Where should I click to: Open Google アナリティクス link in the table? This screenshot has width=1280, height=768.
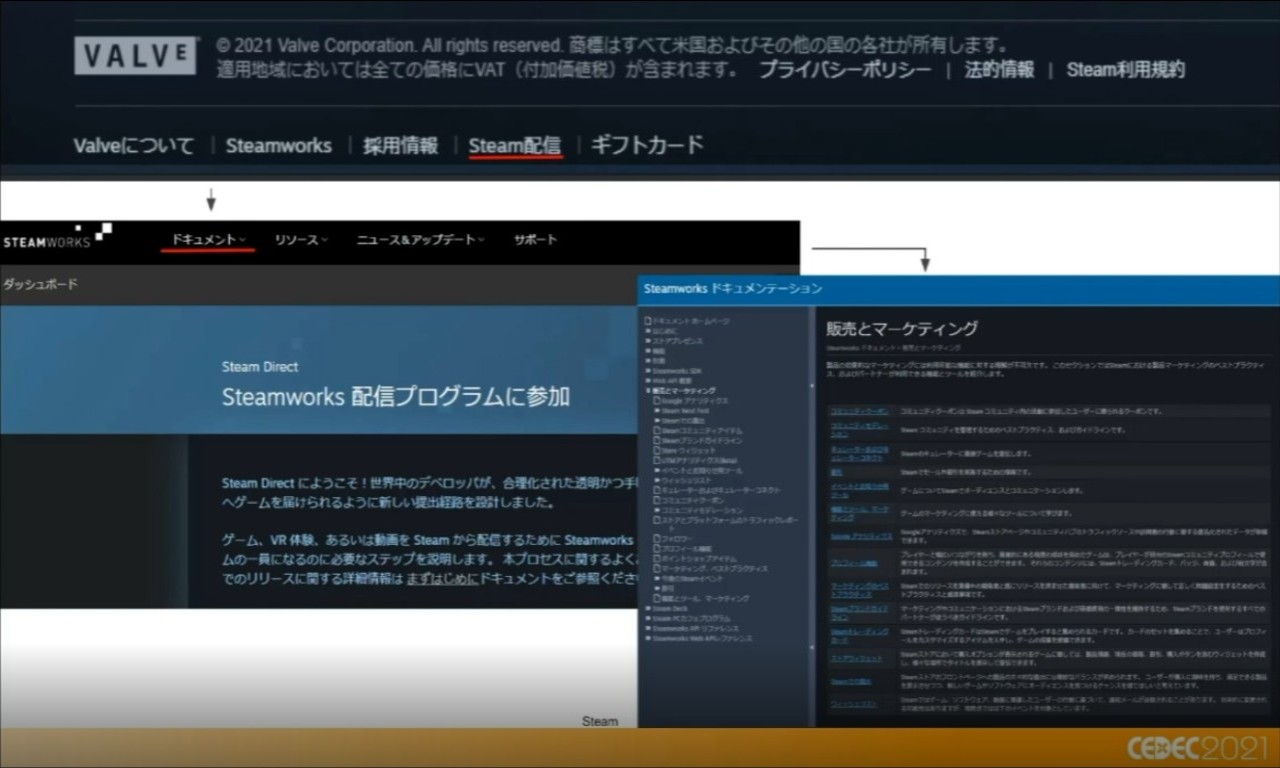point(861,536)
